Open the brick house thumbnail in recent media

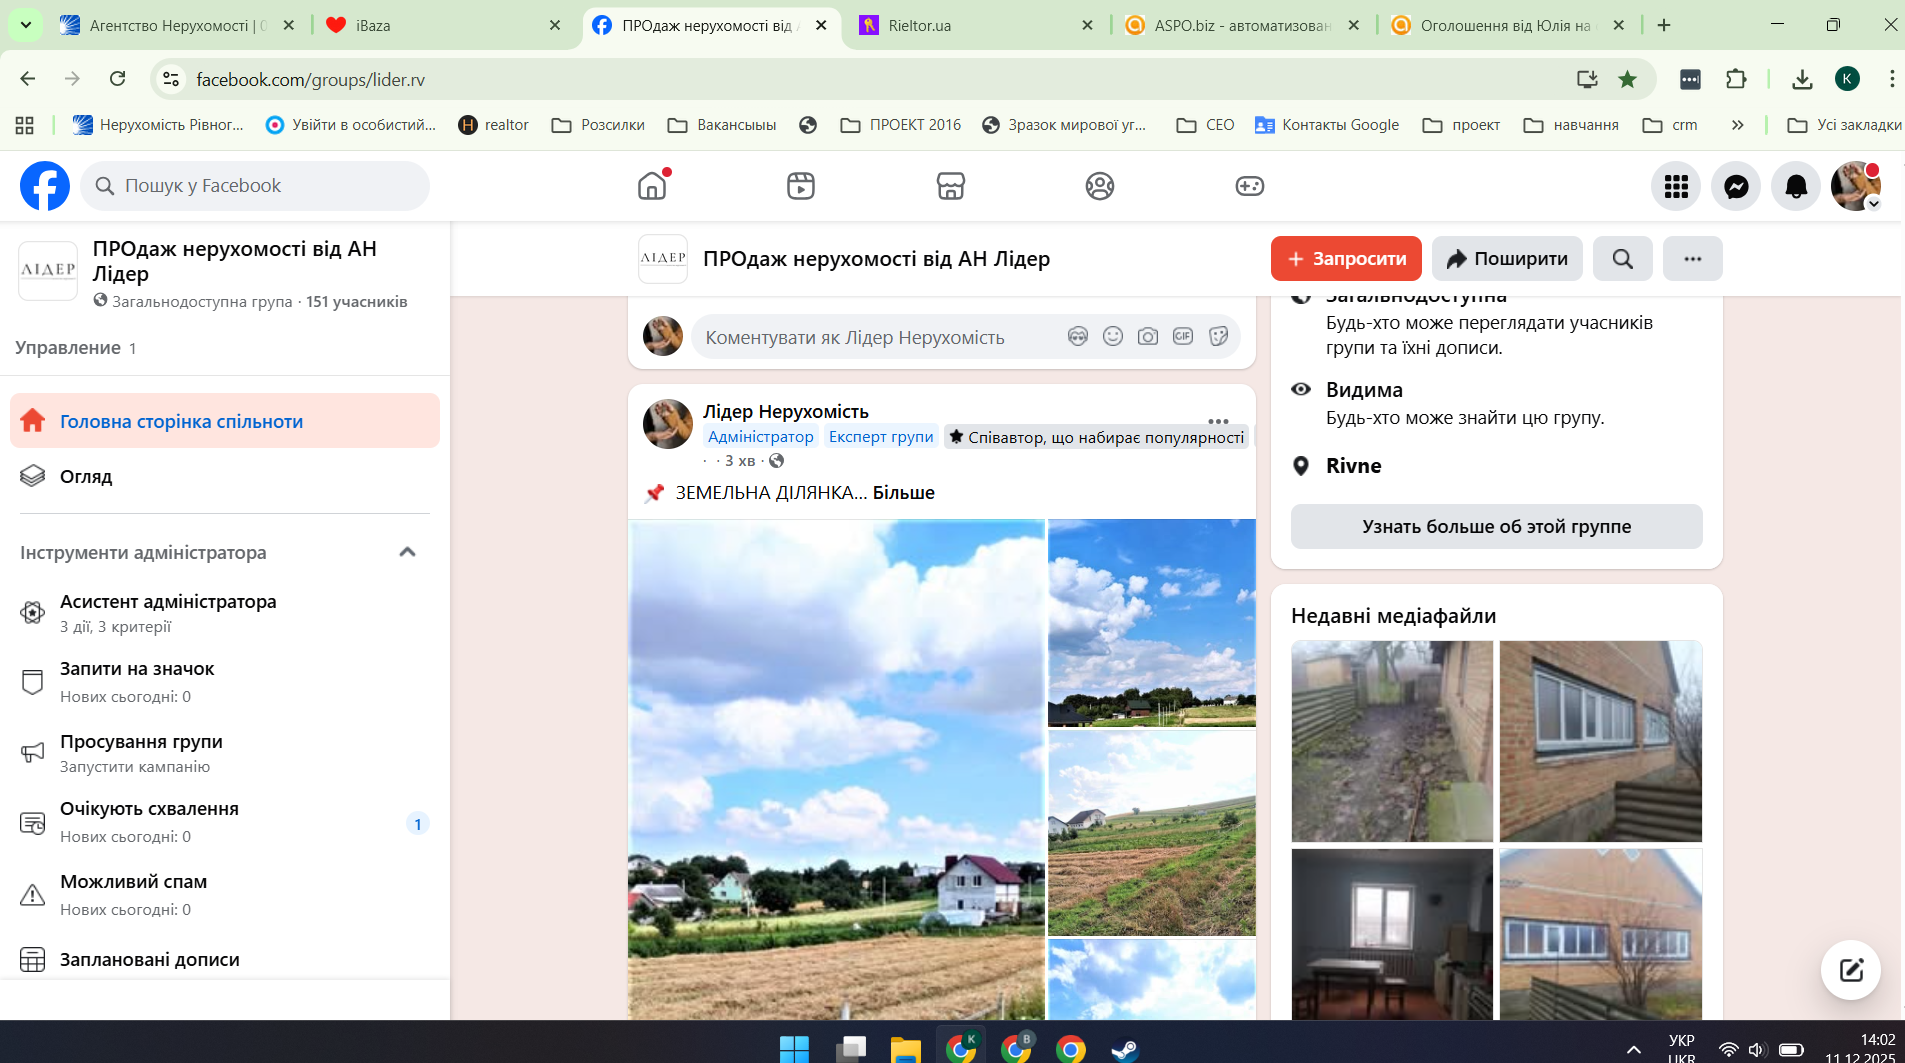tap(1600, 741)
